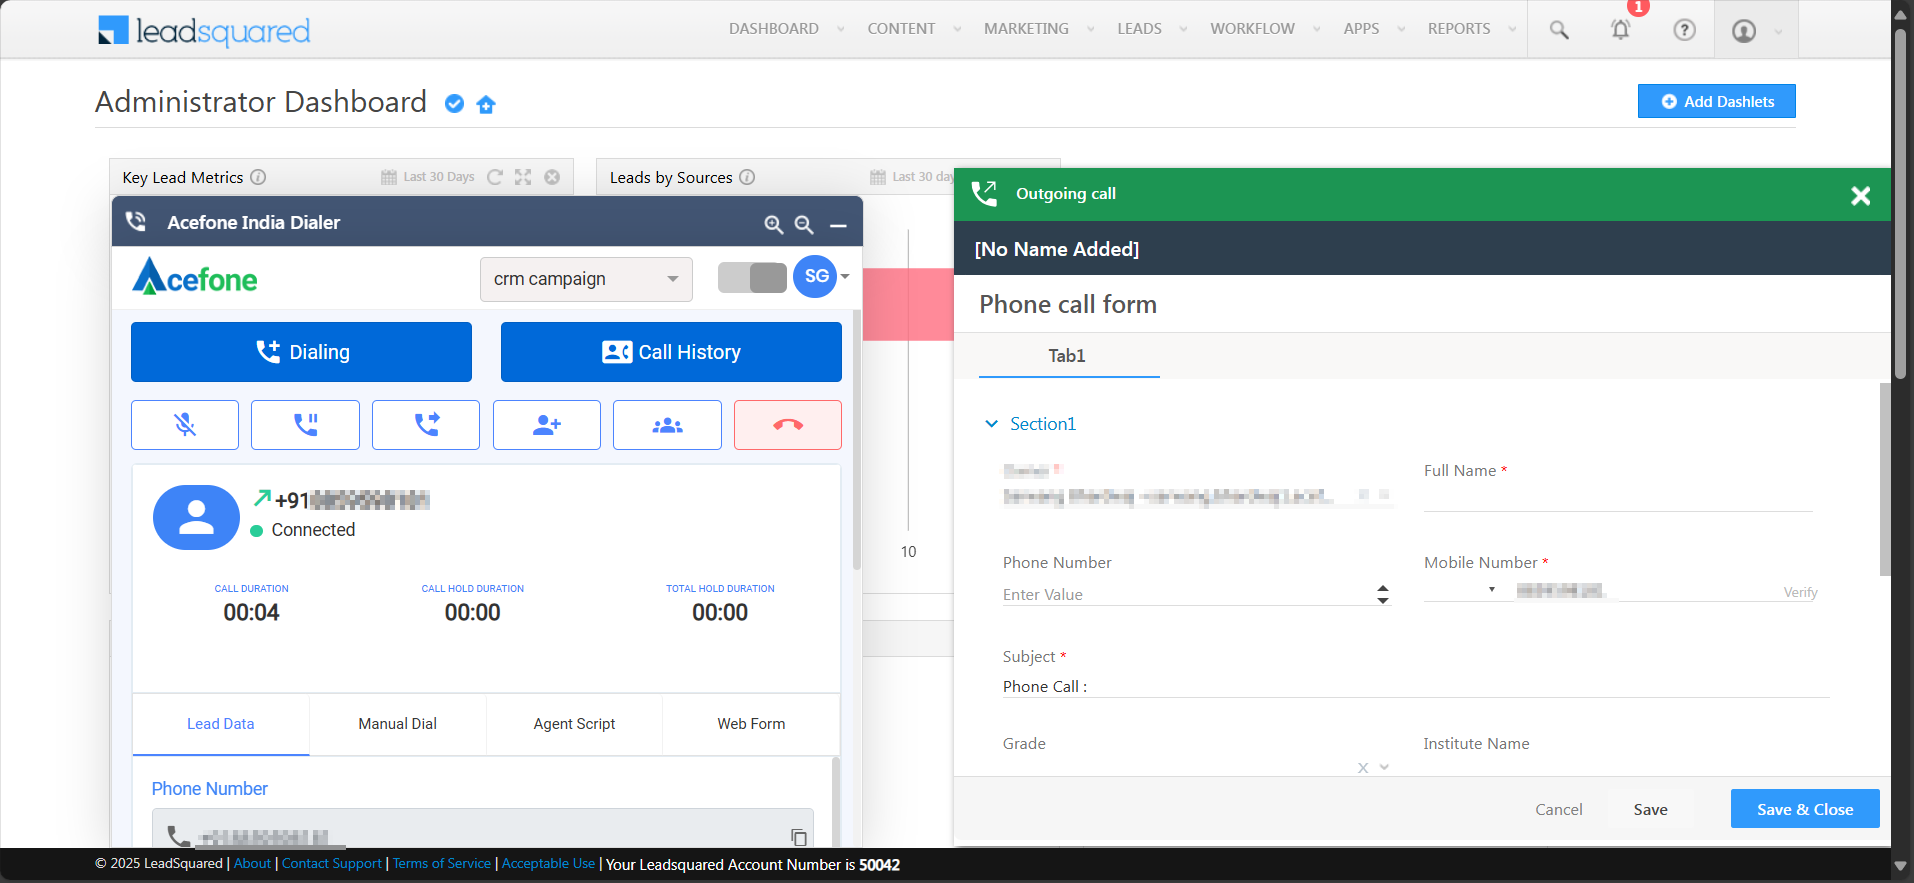Viewport: 1914px width, 883px height.
Task: Open Acceptable Use footer link
Action: tap(548, 864)
